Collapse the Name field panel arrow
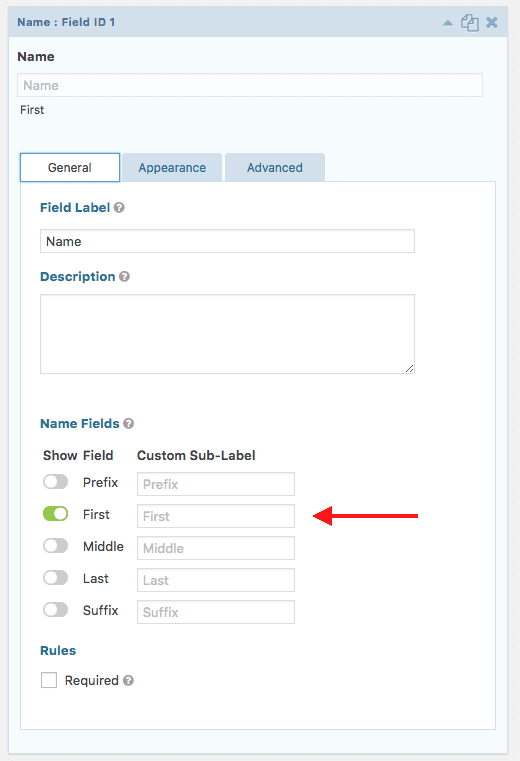520x761 pixels. point(448,23)
